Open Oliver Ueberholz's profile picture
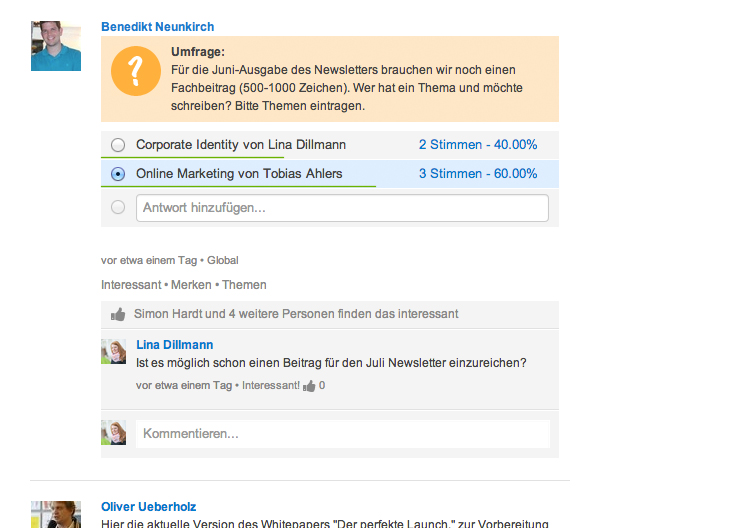Image resolution: width=750 pixels, height=528 pixels. click(x=56, y=515)
